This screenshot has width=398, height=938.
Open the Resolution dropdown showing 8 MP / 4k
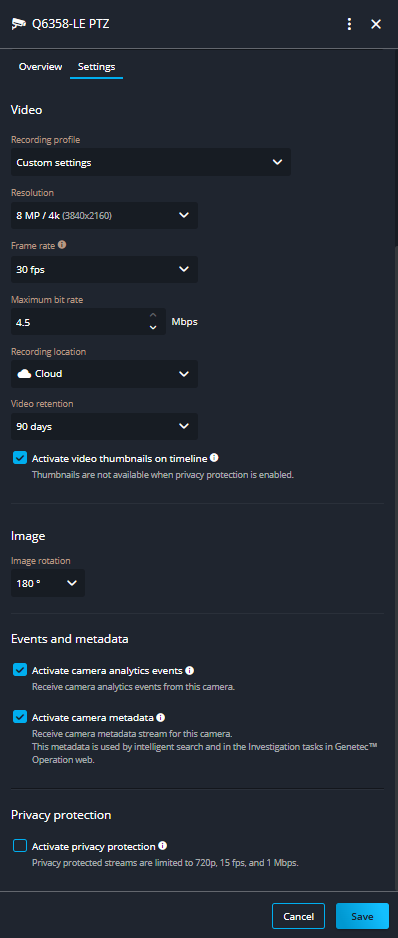pos(104,215)
